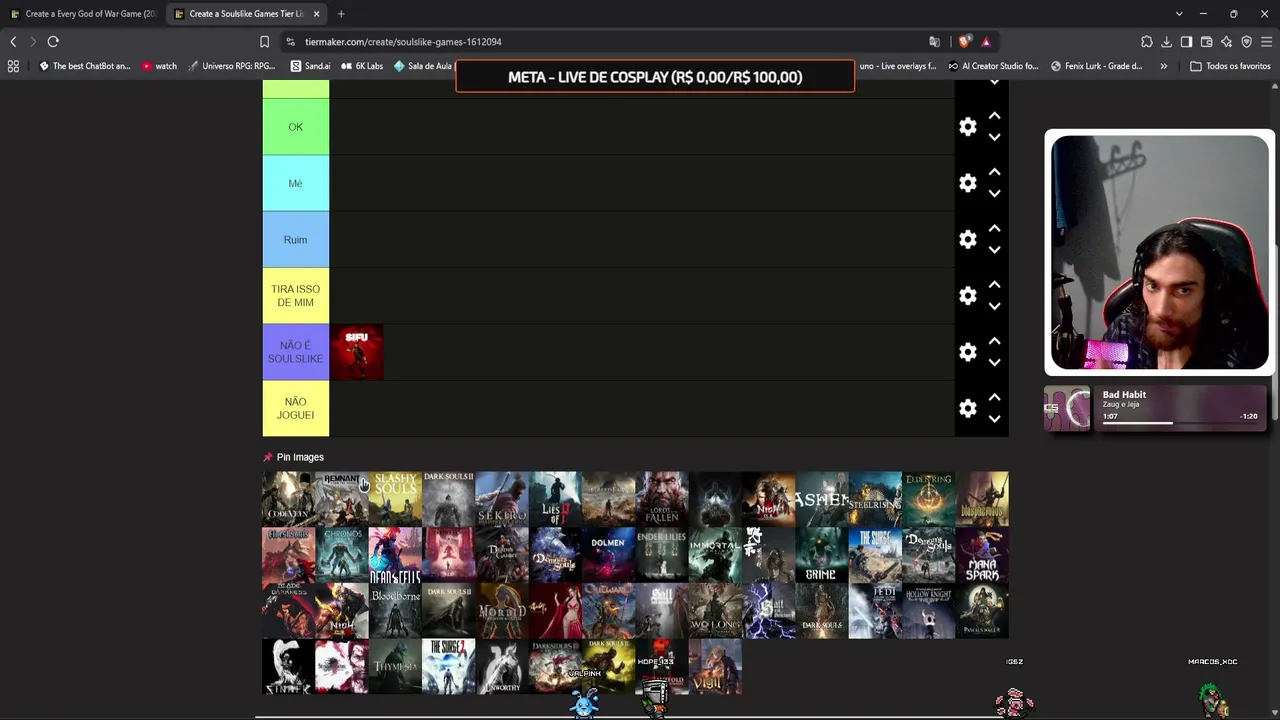
Task: Move the OK tier row up
Action: coord(994,116)
